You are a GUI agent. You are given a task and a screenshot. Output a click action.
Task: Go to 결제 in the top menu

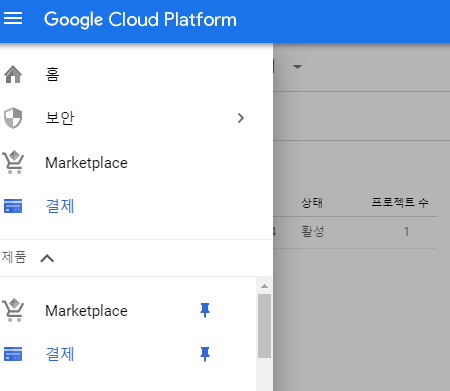[x=60, y=206]
